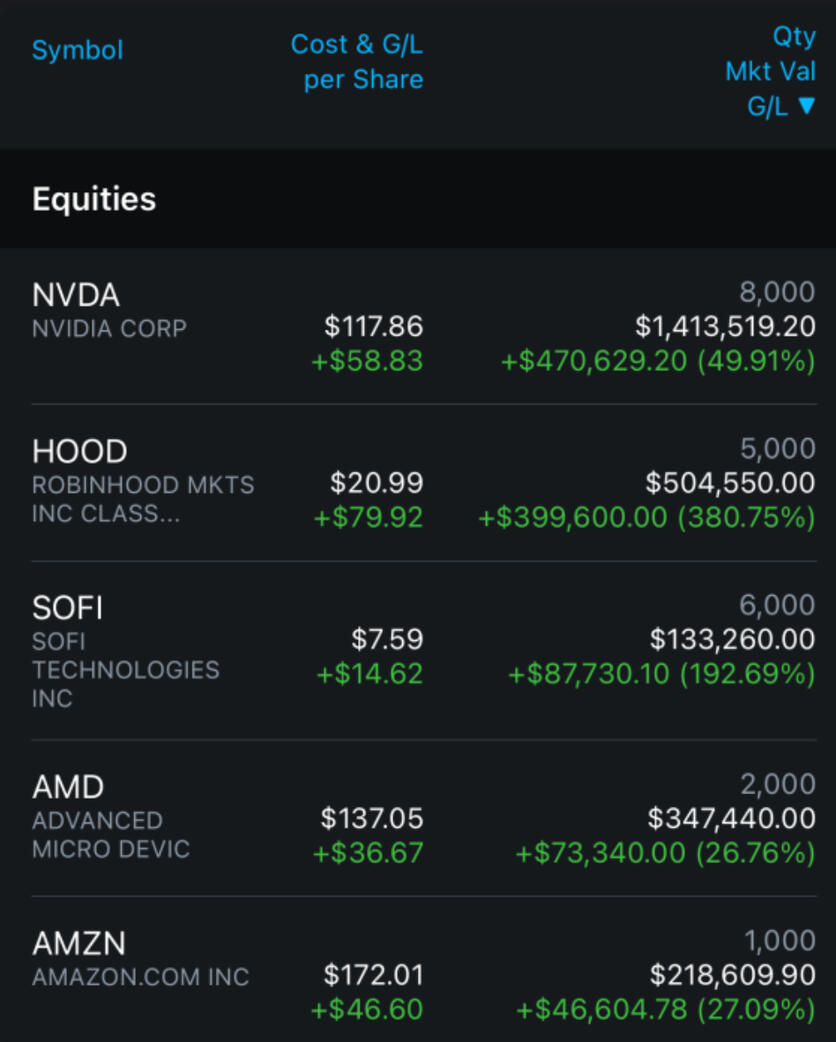Tap NVIDIA CORP company name

pyautogui.click(x=109, y=328)
